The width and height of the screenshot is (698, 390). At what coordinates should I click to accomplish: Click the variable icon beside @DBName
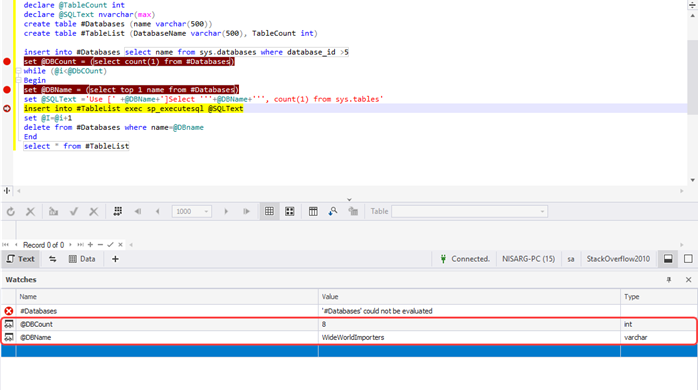[x=8, y=337]
